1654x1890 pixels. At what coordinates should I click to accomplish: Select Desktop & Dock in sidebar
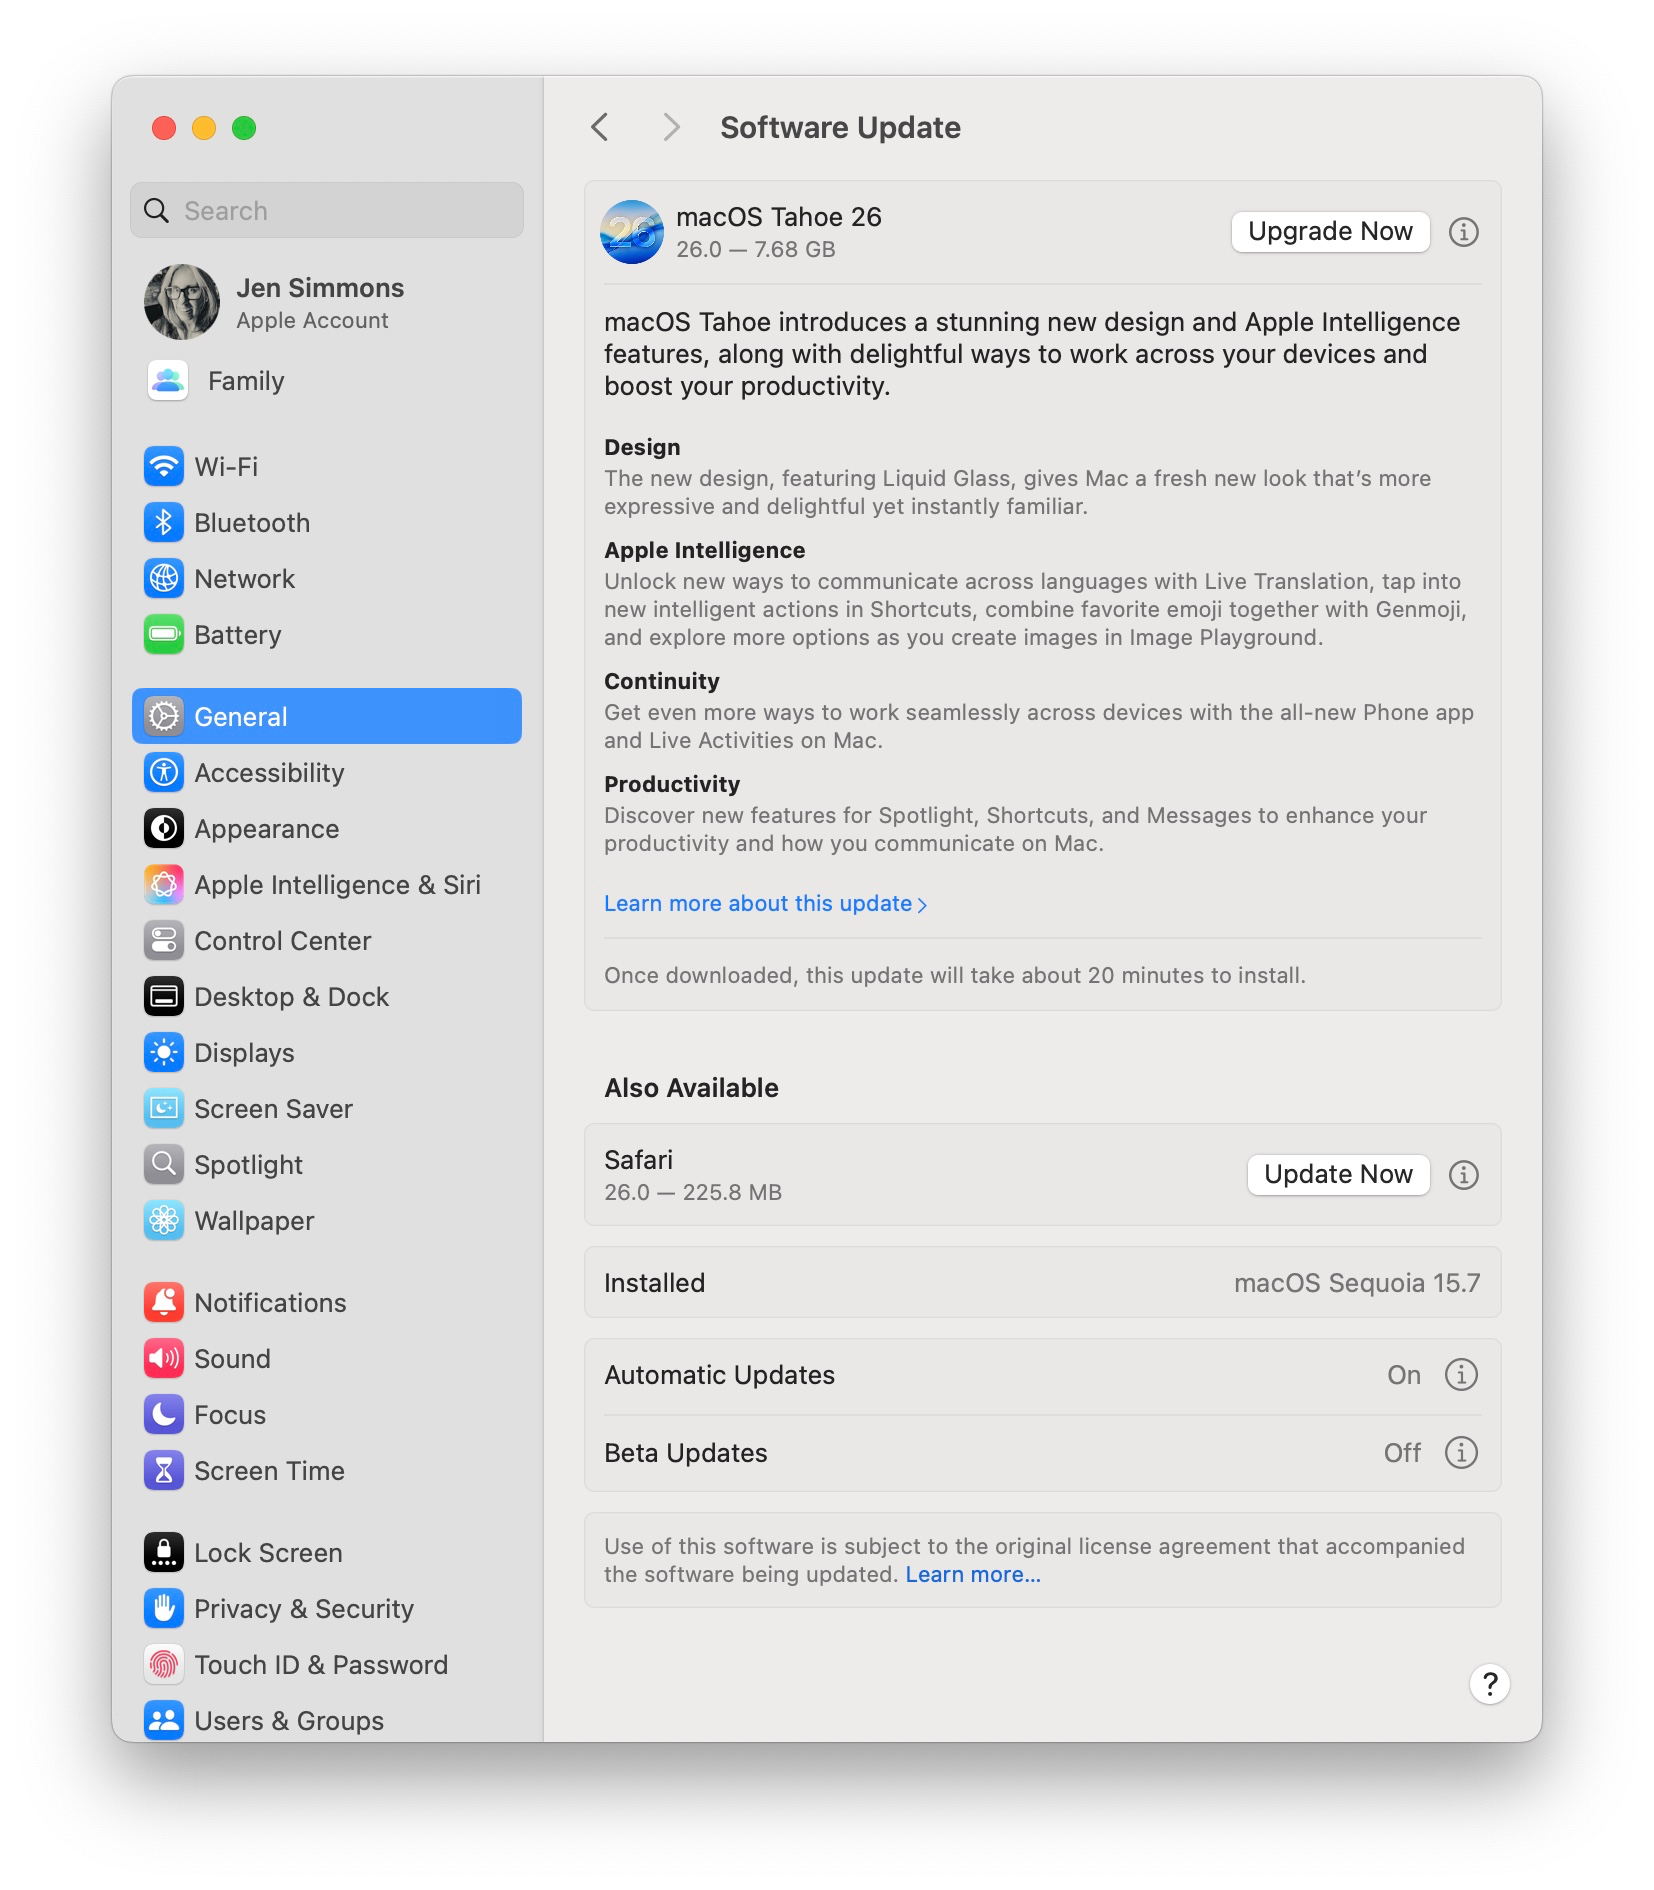(291, 996)
